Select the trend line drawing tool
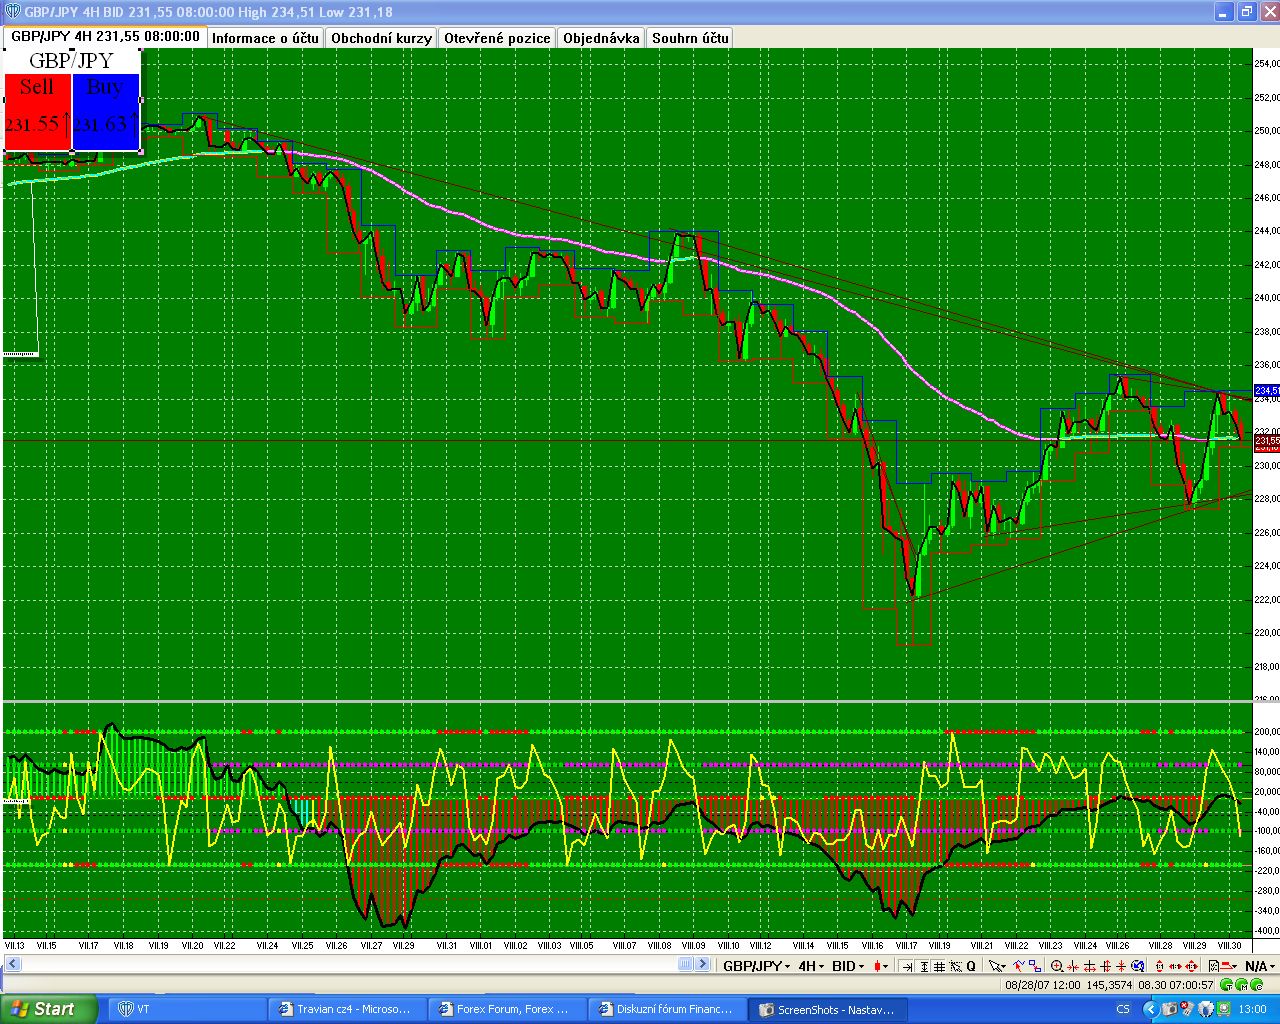Screen dimensions: 1280x1024 click(1019, 966)
